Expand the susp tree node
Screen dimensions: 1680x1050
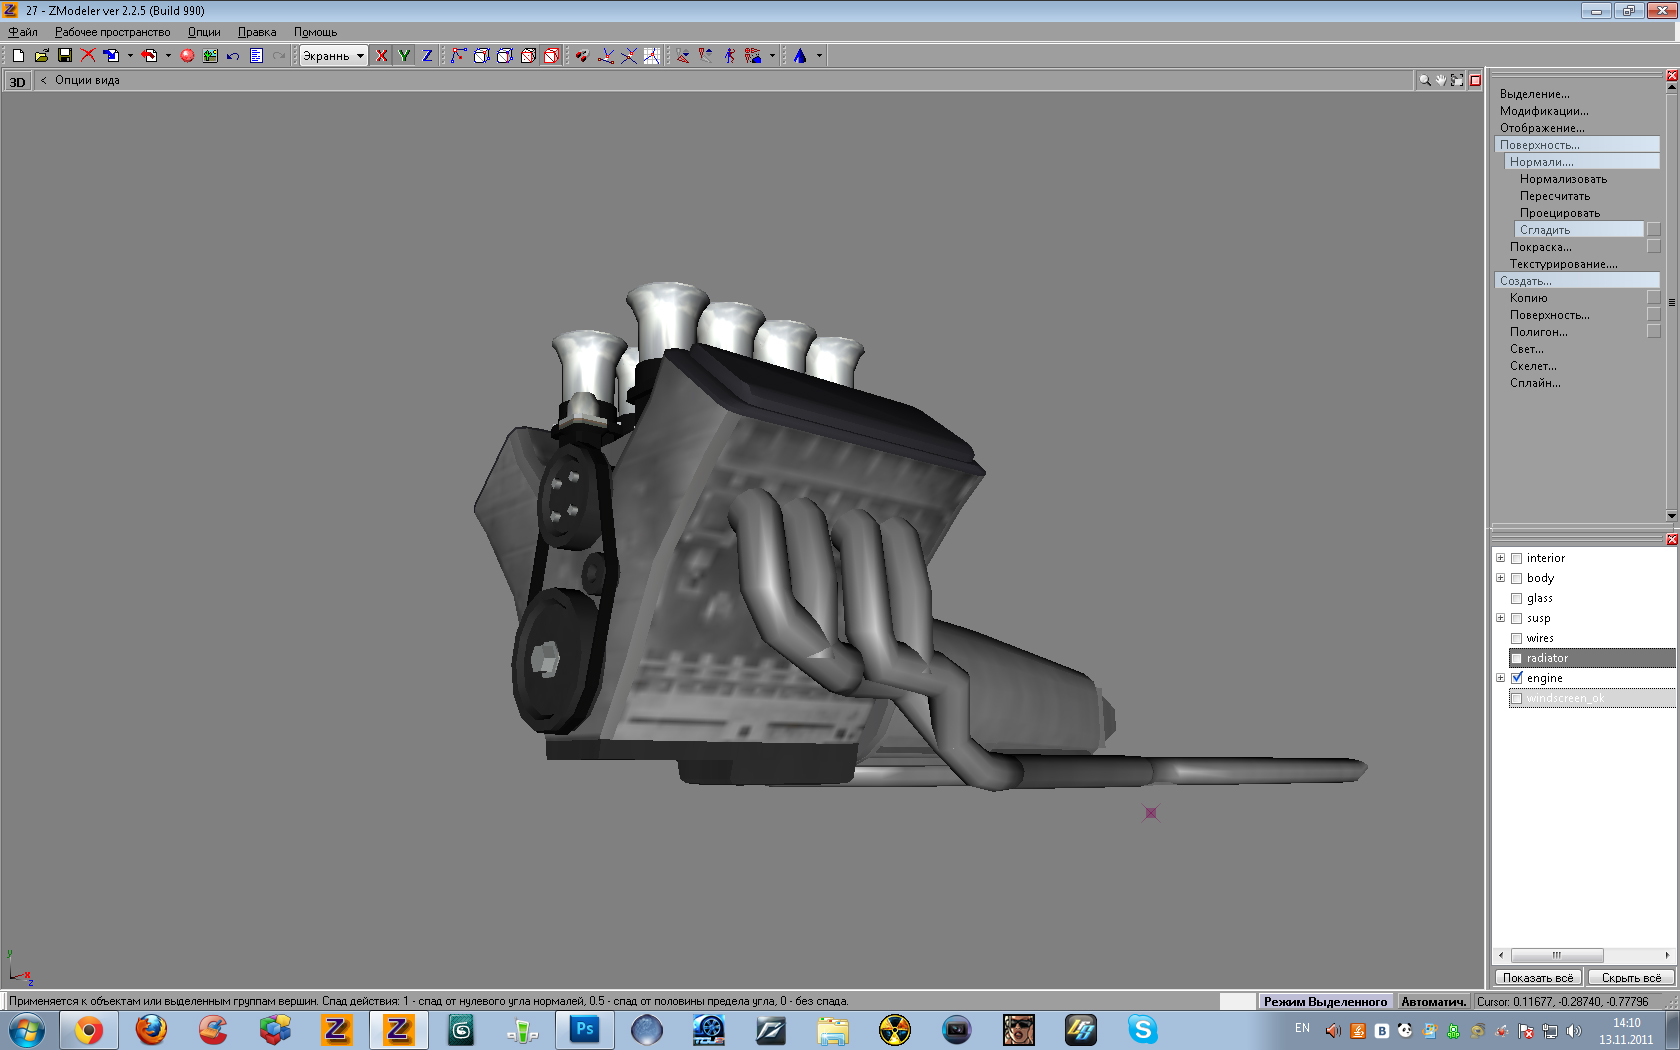pos(1500,618)
